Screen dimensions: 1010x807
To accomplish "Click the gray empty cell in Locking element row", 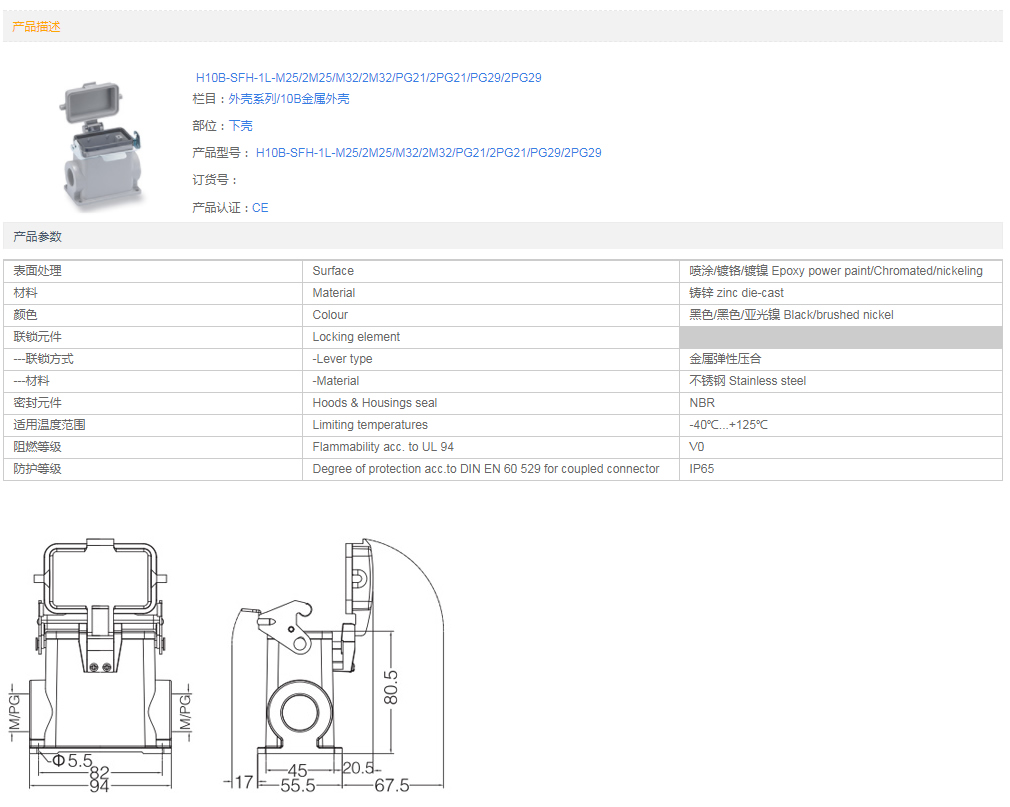I will pyautogui.click(x=840, y=337).
